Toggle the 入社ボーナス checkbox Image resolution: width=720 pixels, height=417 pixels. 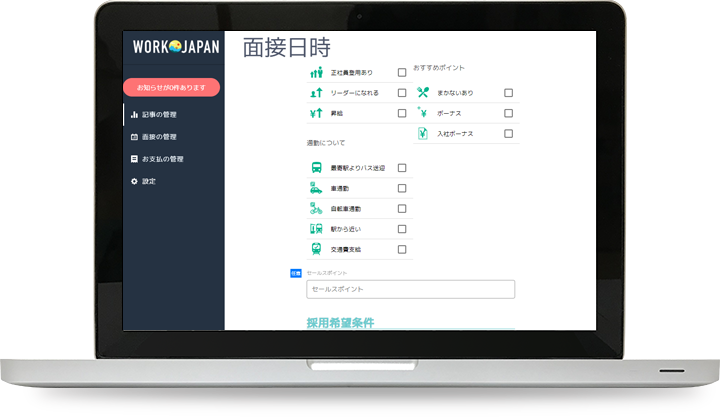tap(508, 133)
